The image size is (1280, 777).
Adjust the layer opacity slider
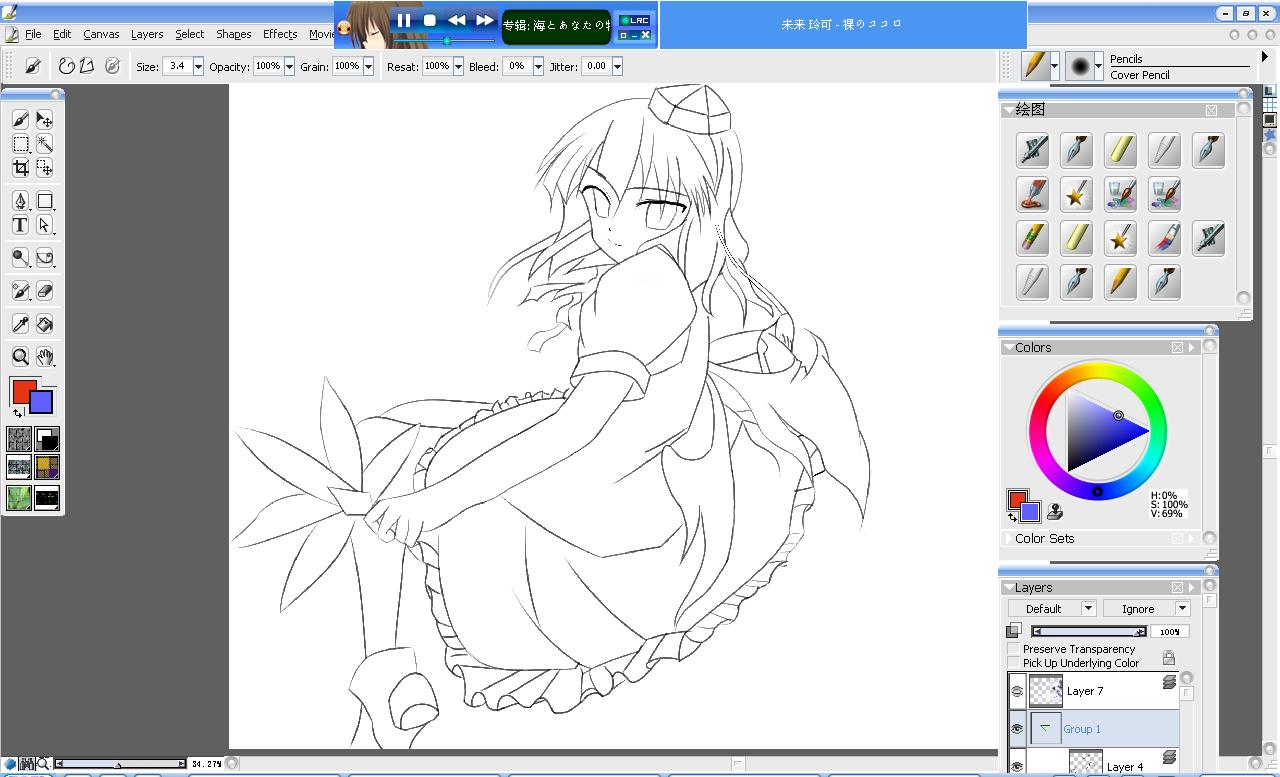(x=1089, y=632)
